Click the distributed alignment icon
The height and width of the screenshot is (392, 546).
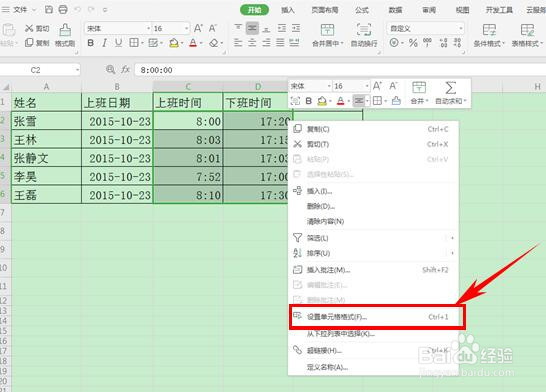tap(295, 43)
